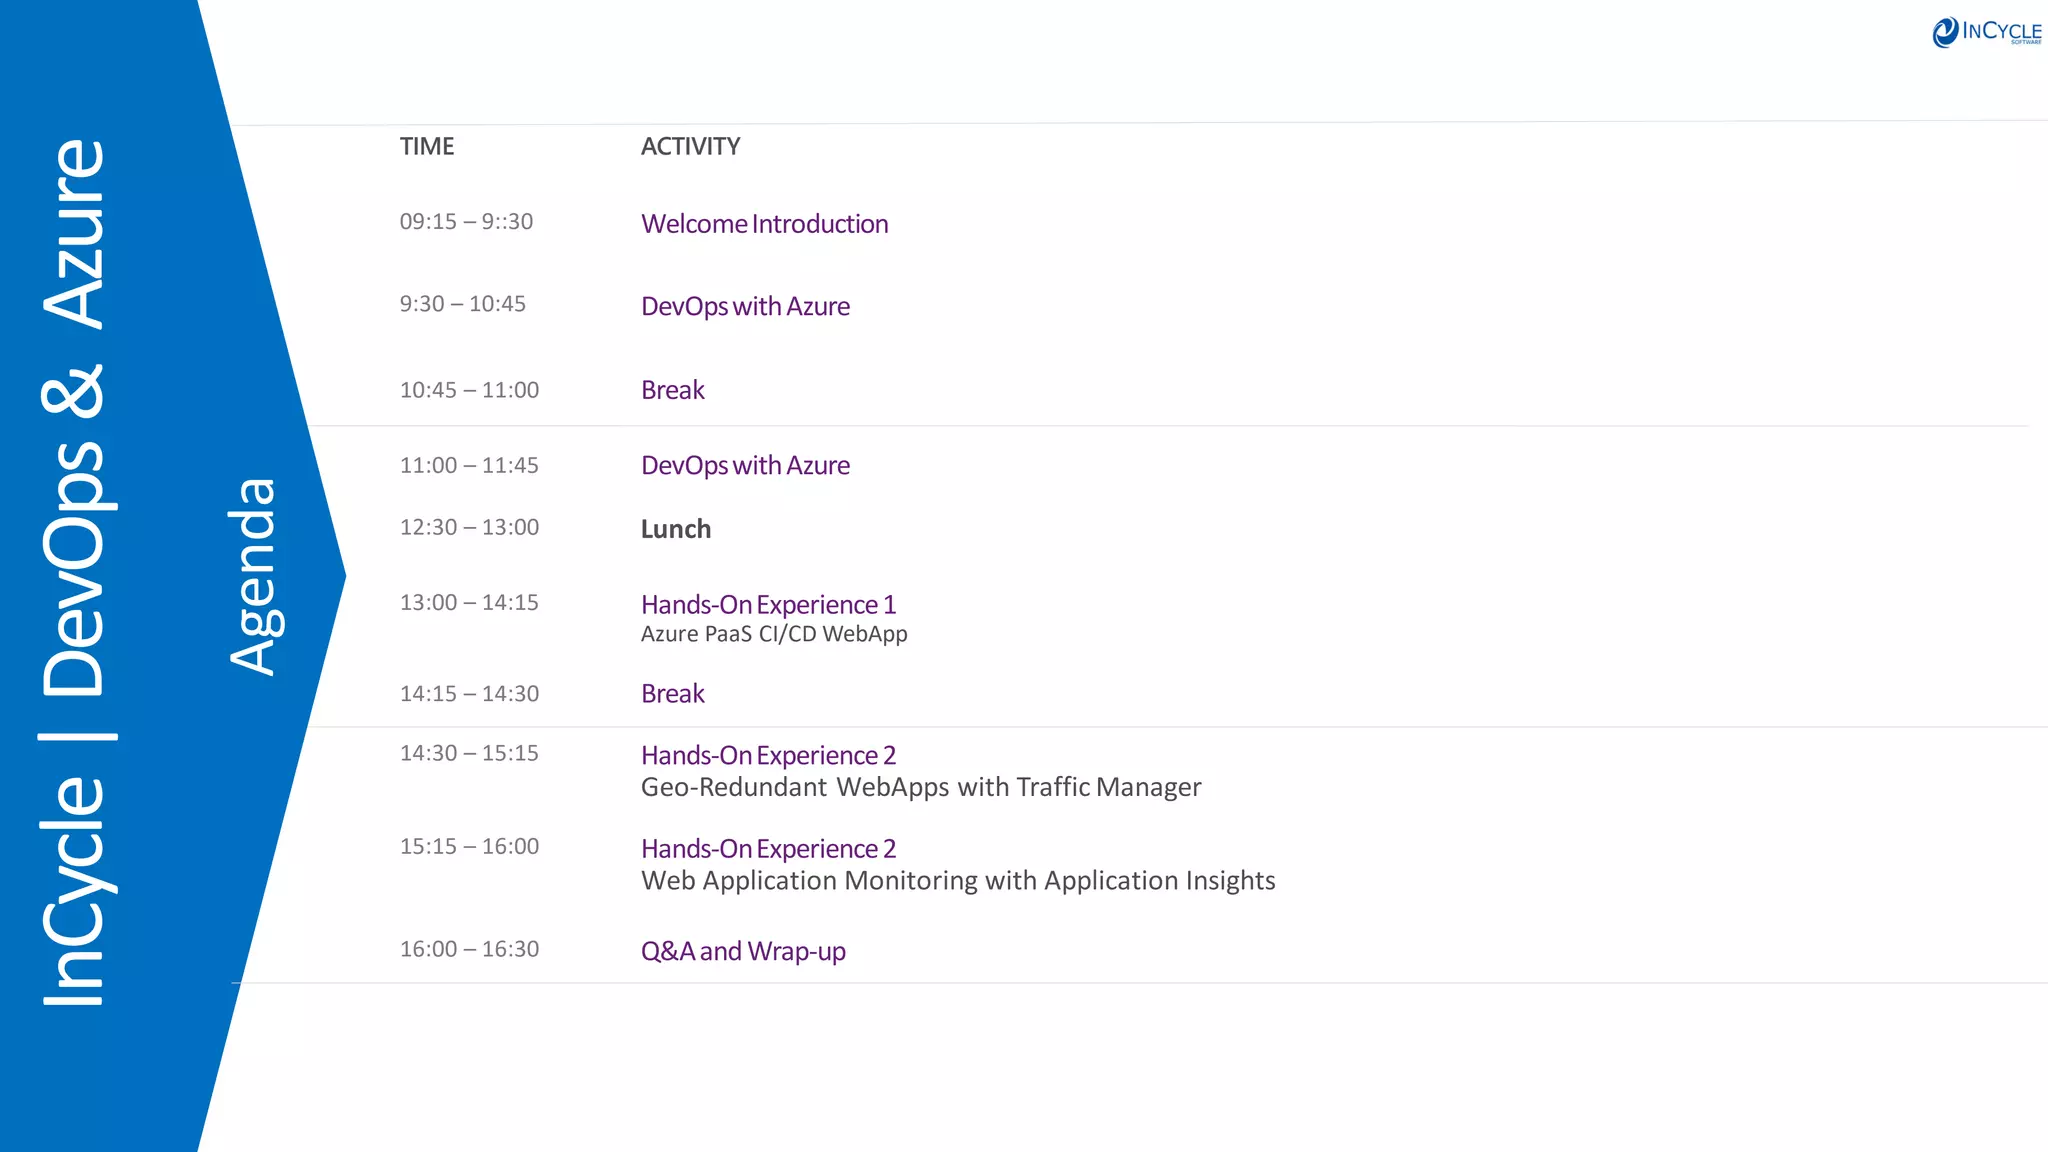2048x1152 pixels.
Task: Select 'Web Application Monitoring with Application Insights'
Action: 958,880
